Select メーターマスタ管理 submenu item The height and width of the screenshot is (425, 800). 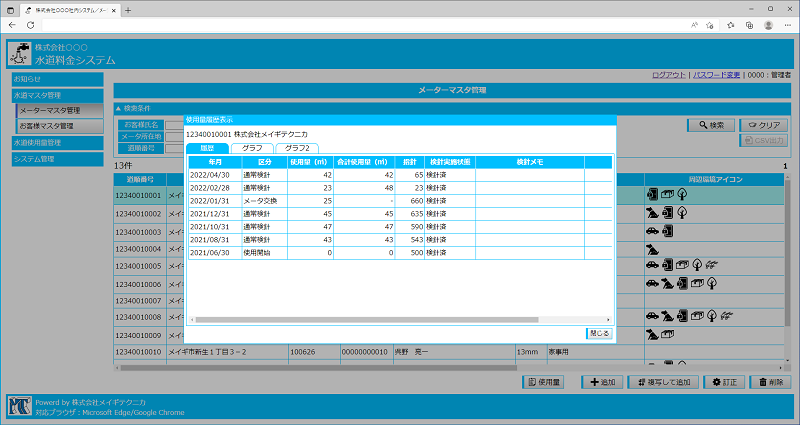coord(60,110)
